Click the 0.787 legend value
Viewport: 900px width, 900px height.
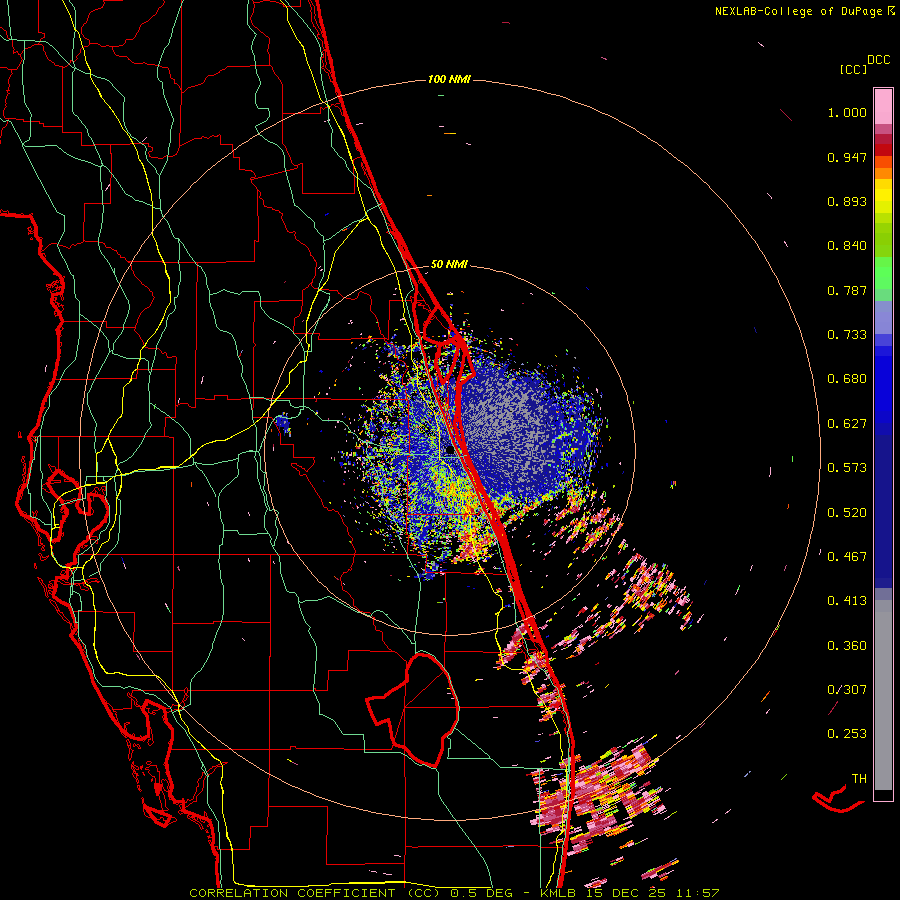pyautogui.click(x=847, y=290)
